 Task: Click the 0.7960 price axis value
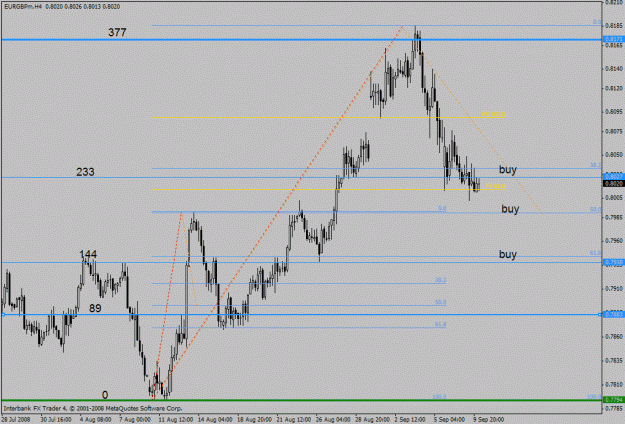pos(614,241)
